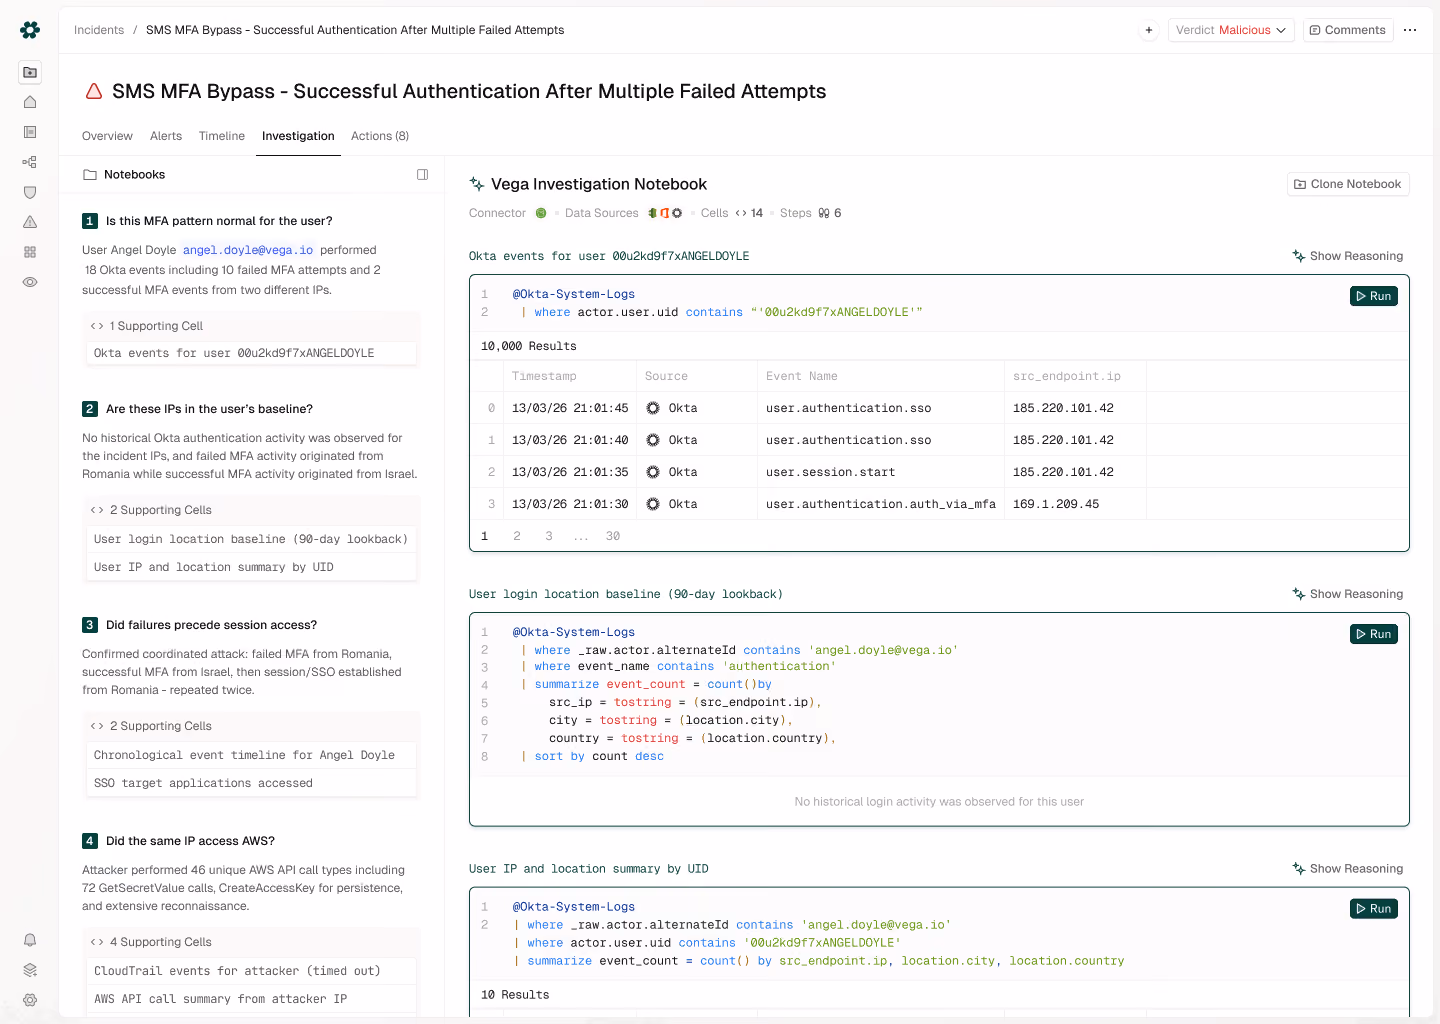Go to Incidents breadcrumb
The width and height of the screenshot is (1440, 1024).
[99, 30]
